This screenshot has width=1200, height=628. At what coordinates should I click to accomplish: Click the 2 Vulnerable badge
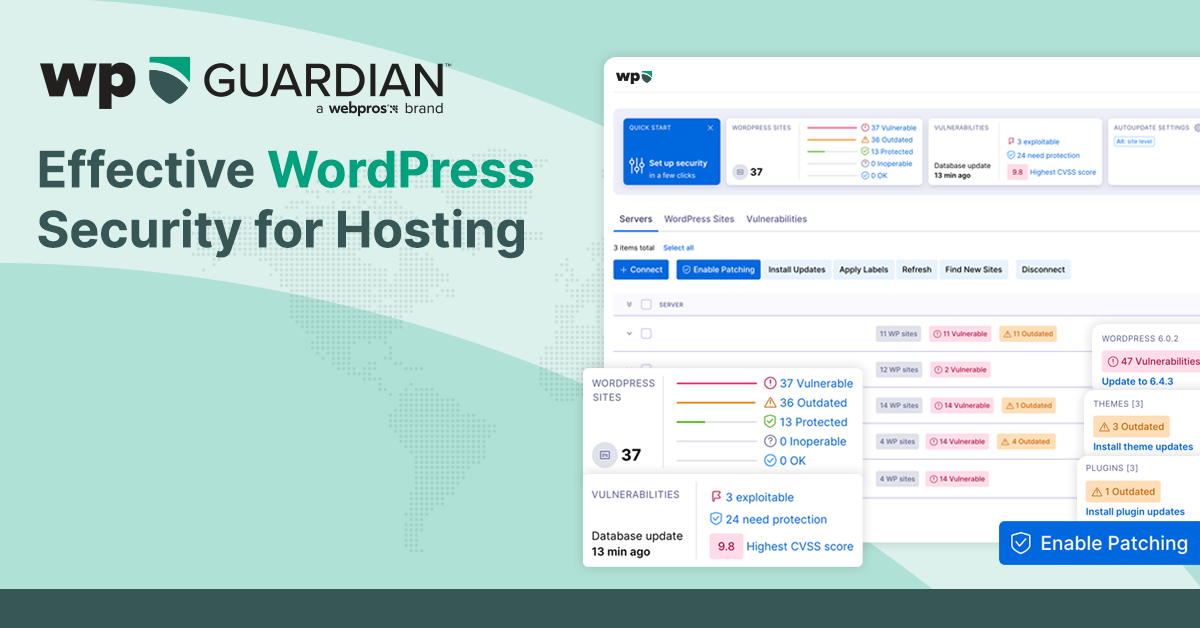click(x=959, y=370)
